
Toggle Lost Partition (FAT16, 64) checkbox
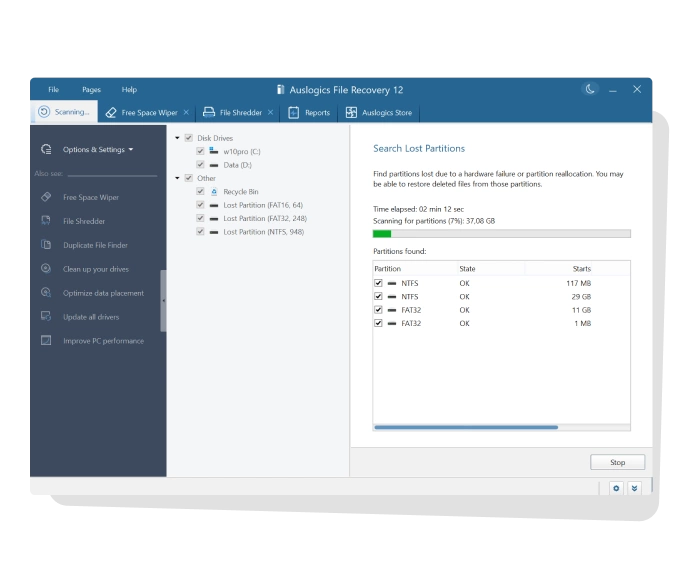(x=200, y=205)
